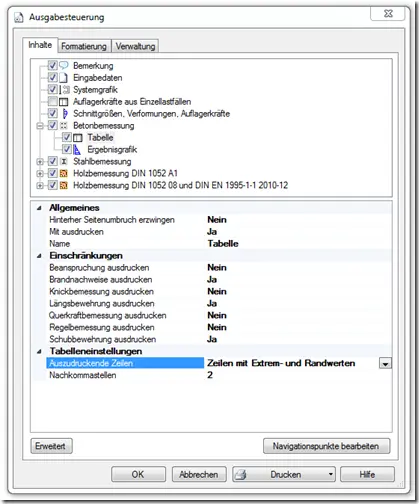Switch to the Formatierung tab

pyautogui.click(x=84, y=46)
